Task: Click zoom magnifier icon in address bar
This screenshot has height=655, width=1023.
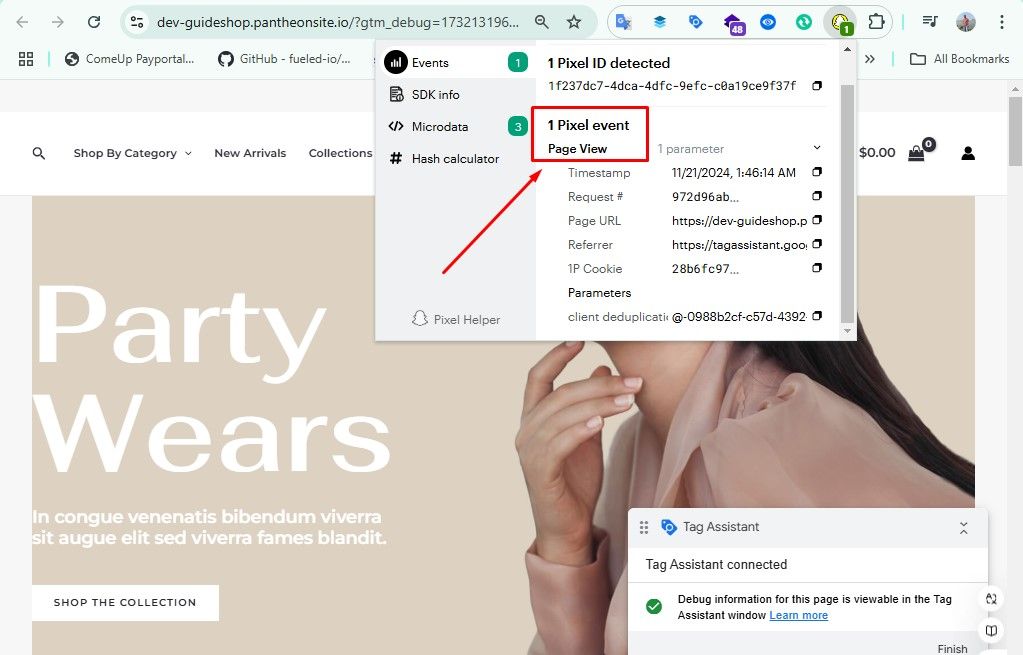Action: (542, 22)
